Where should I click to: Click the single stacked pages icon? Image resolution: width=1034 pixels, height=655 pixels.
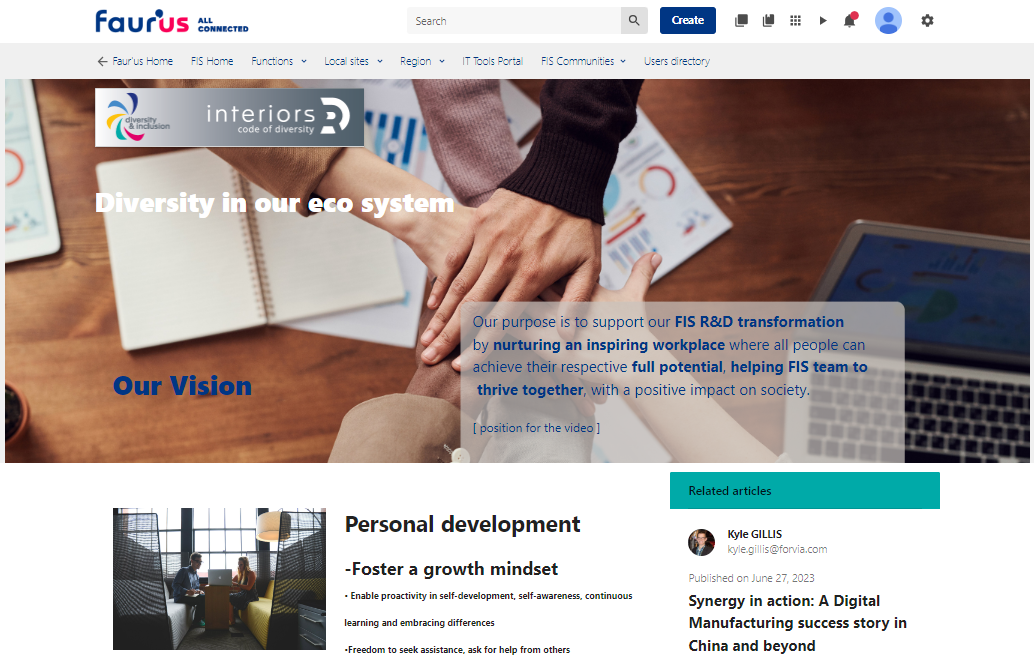(x=741, y=21)
